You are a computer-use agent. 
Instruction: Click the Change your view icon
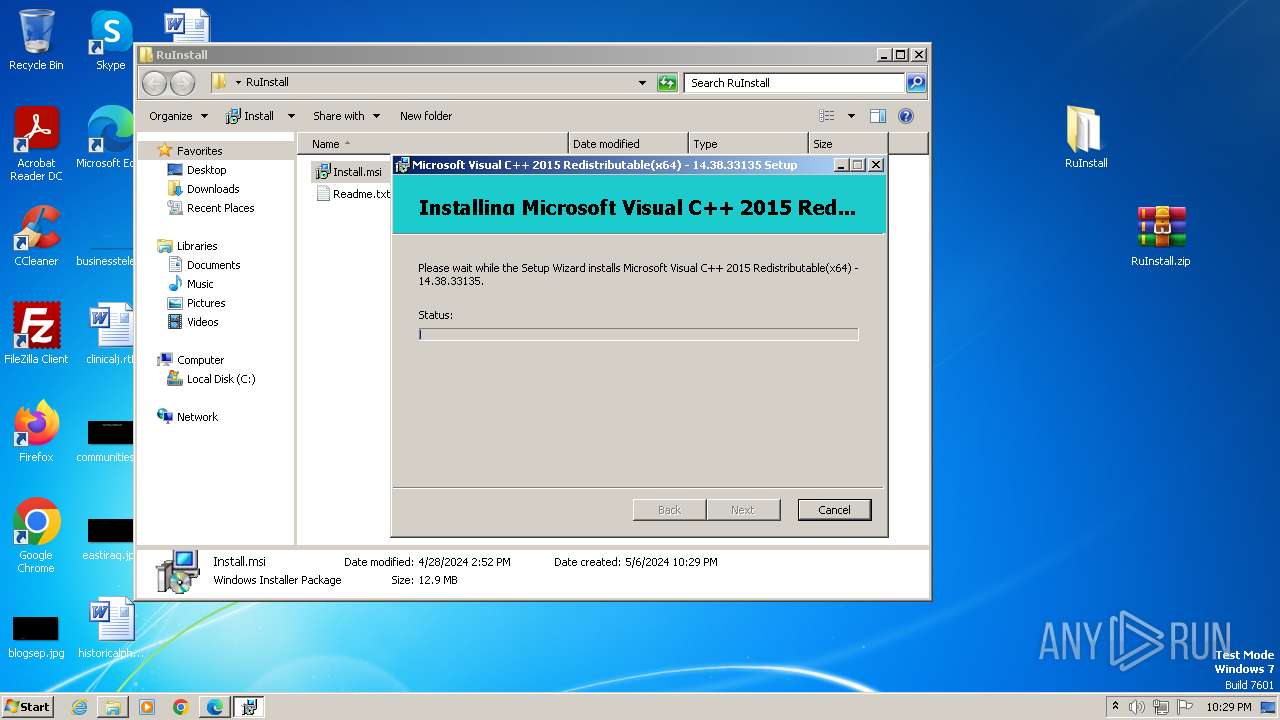[x=827, y=116]
